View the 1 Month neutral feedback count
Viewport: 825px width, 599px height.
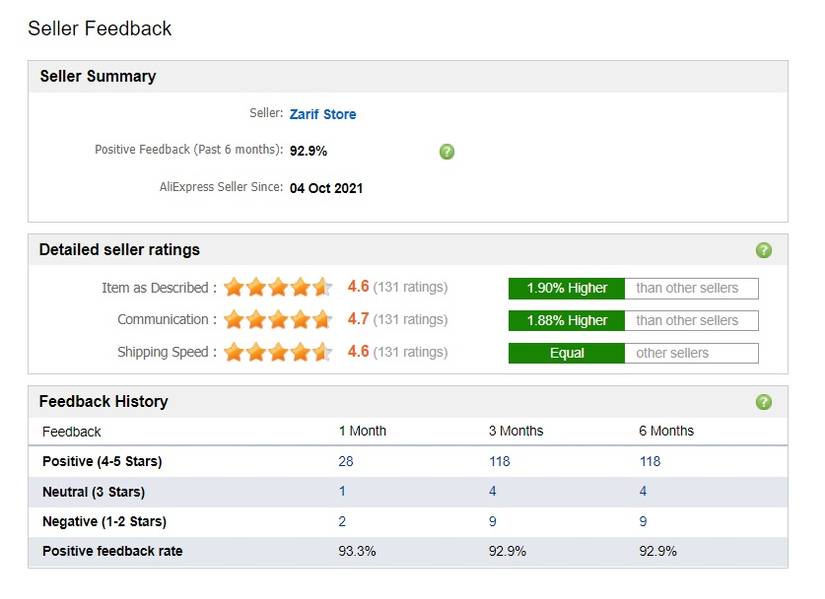click(x=342, y=491)
